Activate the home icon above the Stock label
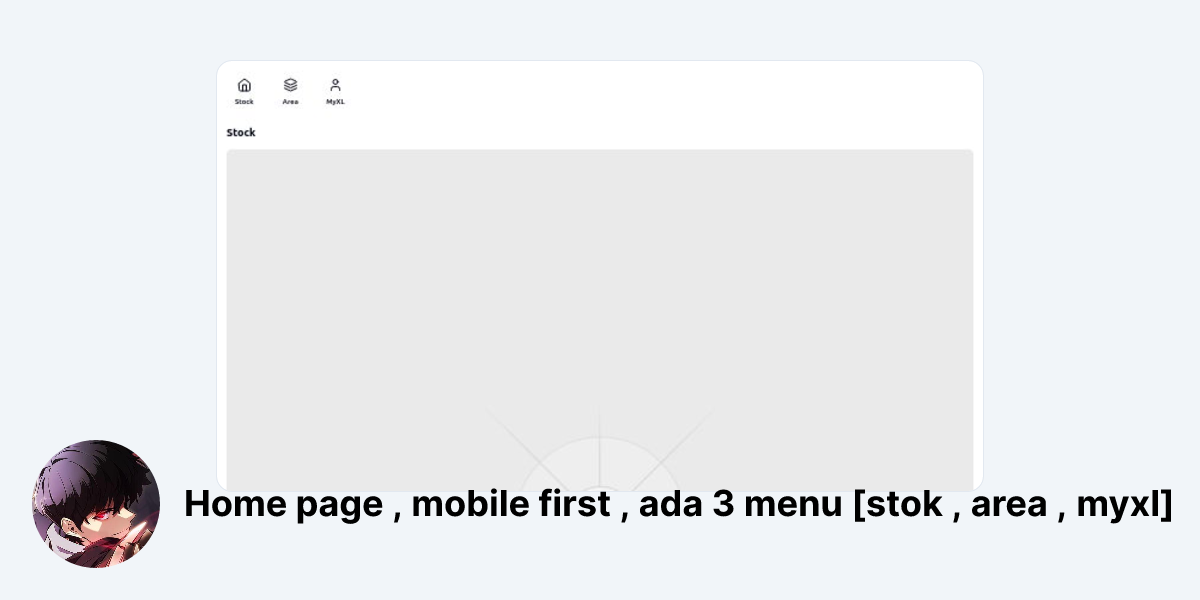The width and height of the screenshot is (1200, 600). tap(244, 85)
